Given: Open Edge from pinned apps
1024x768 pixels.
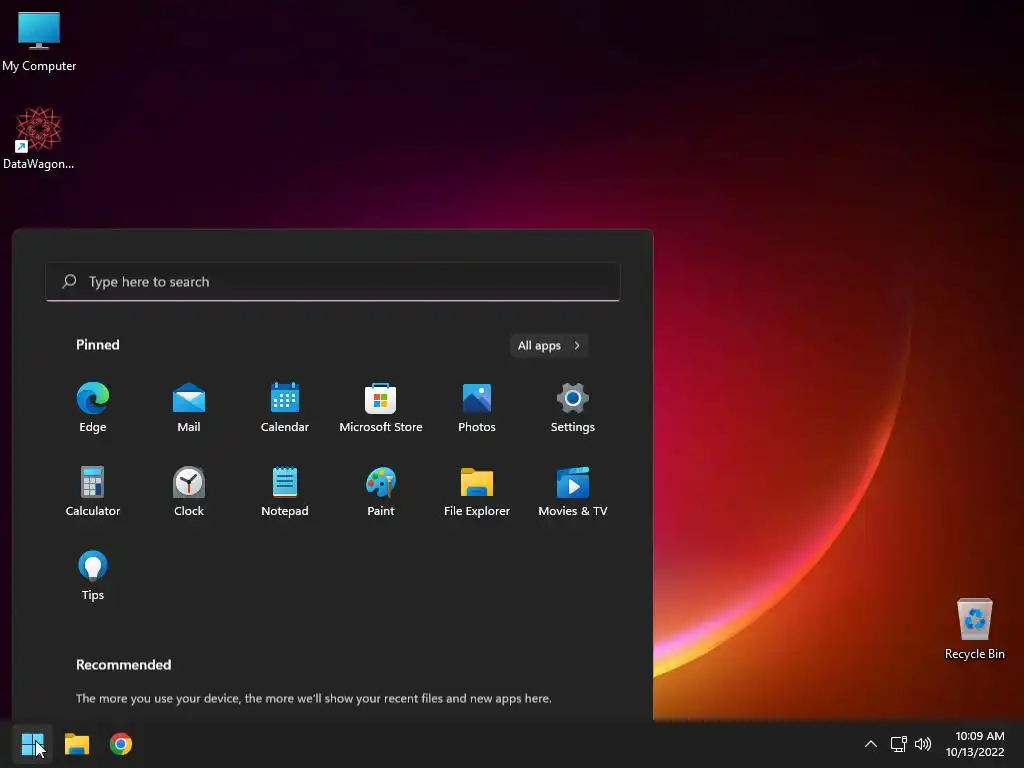Looking at the screenshot, I should pyautogui.click(x=93, y=408).
